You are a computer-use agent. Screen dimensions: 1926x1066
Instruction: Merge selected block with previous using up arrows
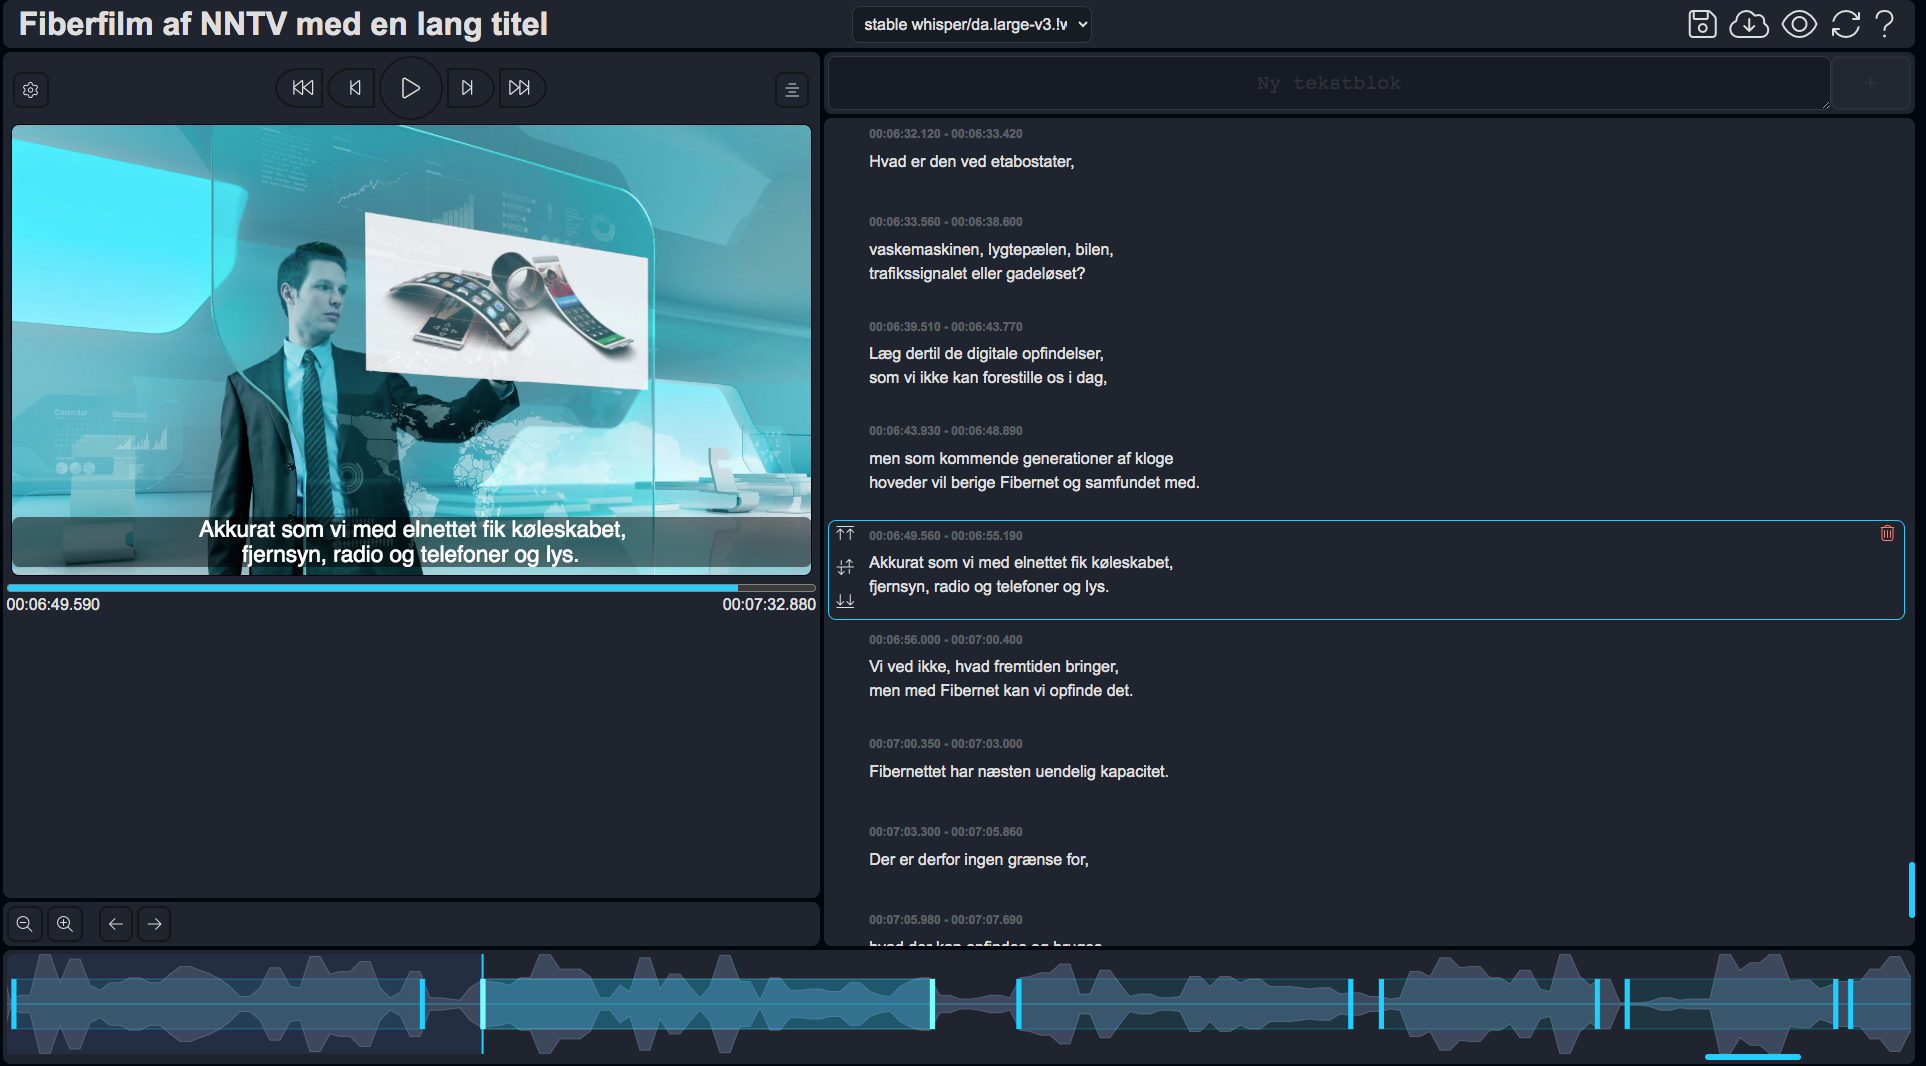845,534
